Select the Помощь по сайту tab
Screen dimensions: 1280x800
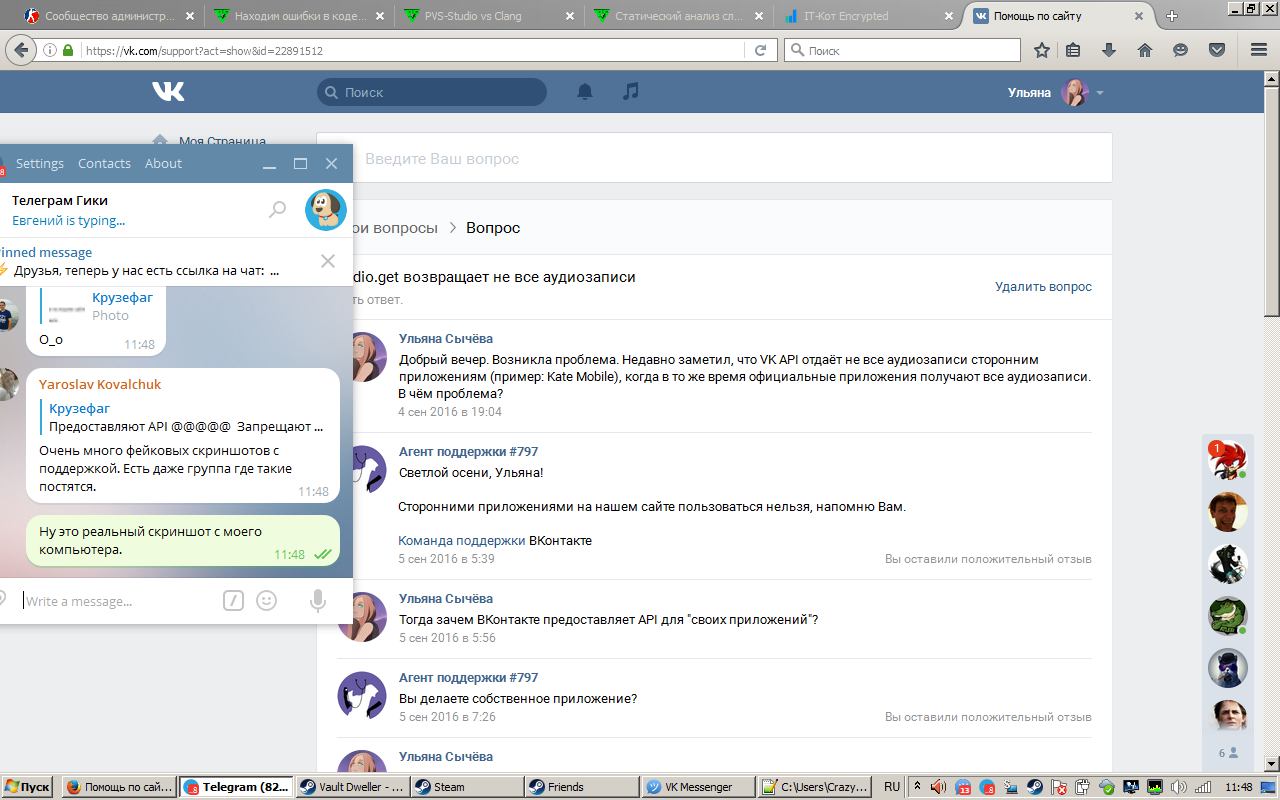pos(1058,16)
